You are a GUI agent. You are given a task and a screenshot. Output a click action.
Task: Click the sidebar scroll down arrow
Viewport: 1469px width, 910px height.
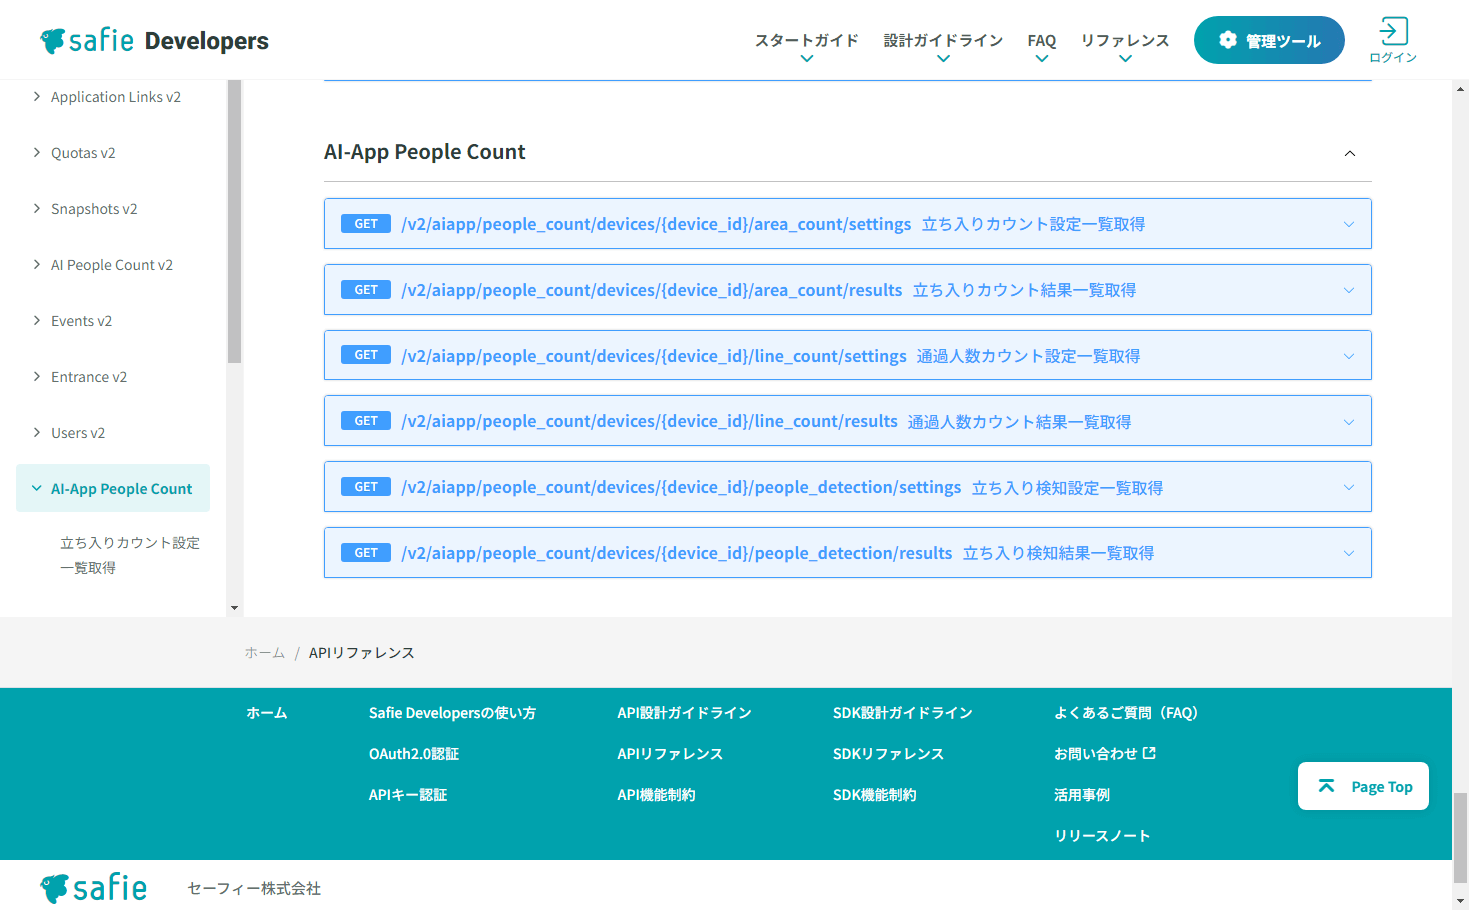(234, 607)
